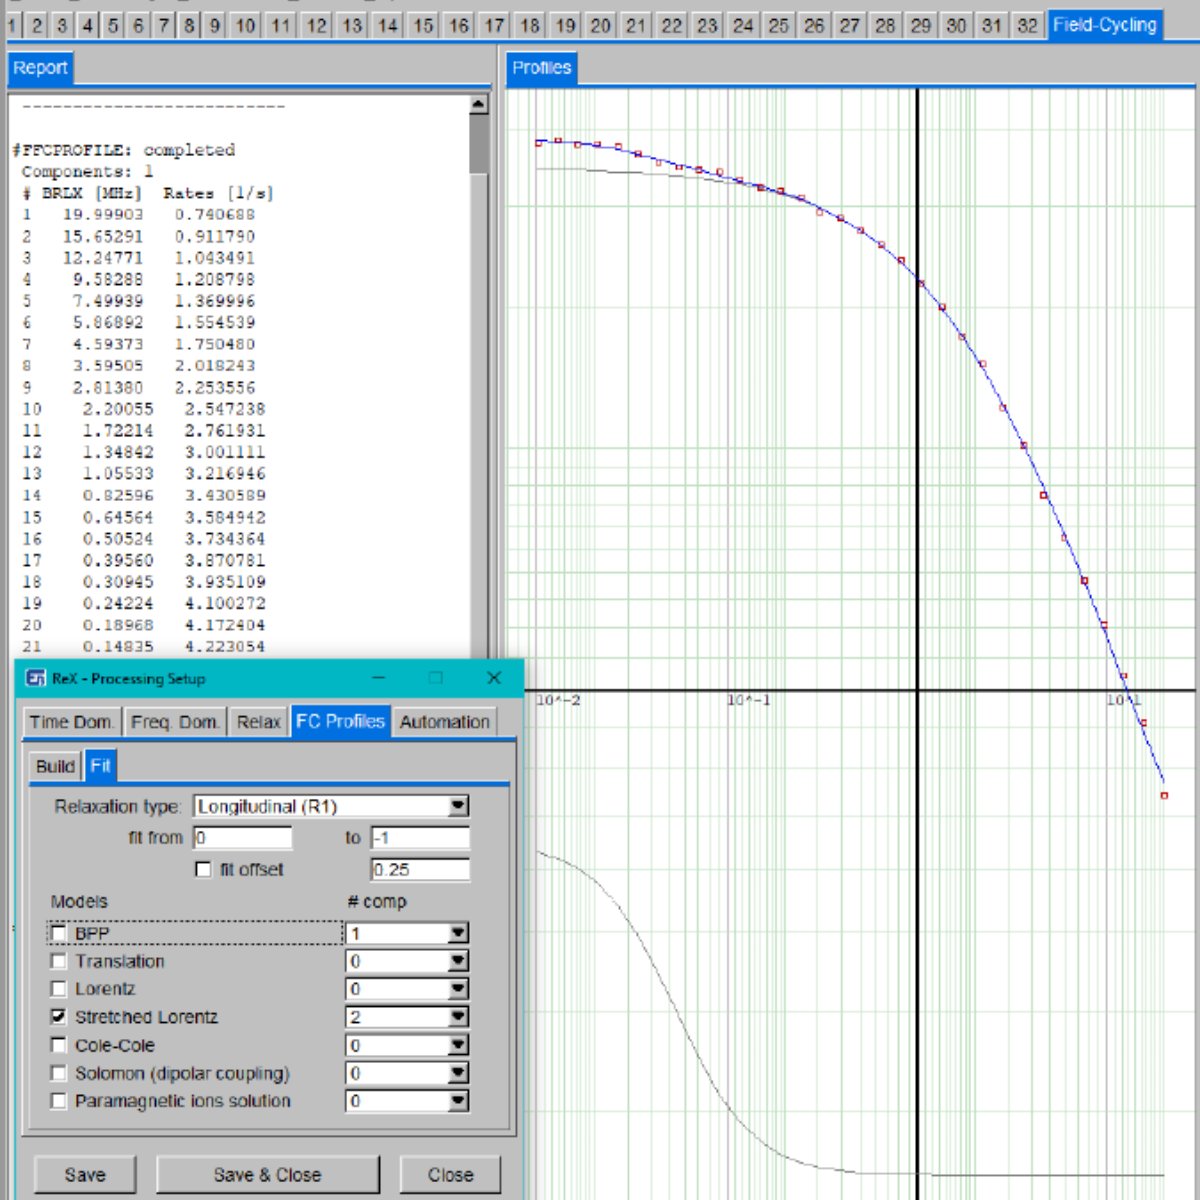This screenshot has width=1200, height=1200.
Task: Open the Relax tab
Action: [x=258, y=722]
